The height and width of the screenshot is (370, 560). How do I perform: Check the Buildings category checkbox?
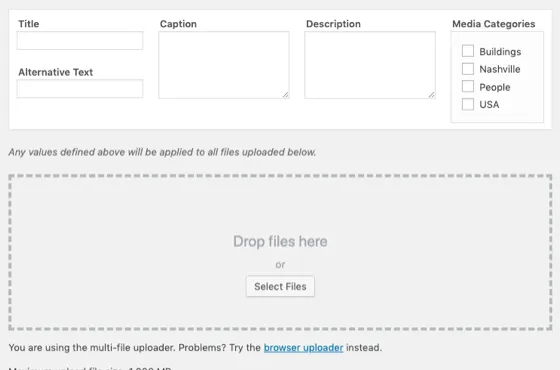pos(468,51)
